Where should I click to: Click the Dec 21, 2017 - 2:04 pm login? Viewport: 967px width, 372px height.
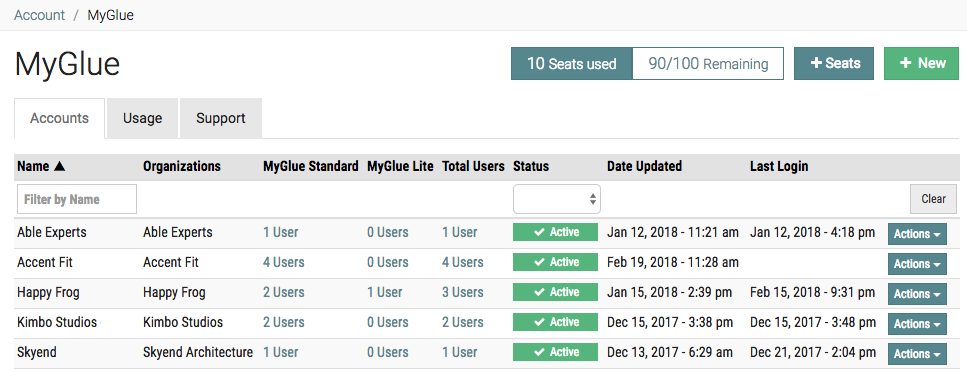click(813, 352)
